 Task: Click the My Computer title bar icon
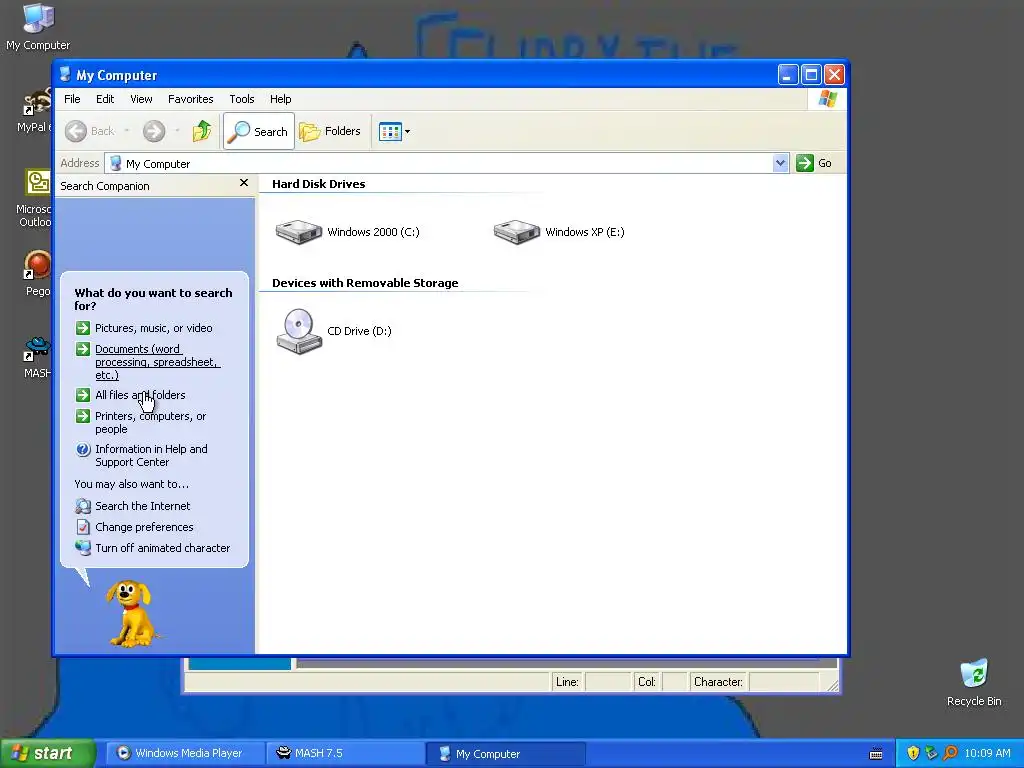click(65, 74)
